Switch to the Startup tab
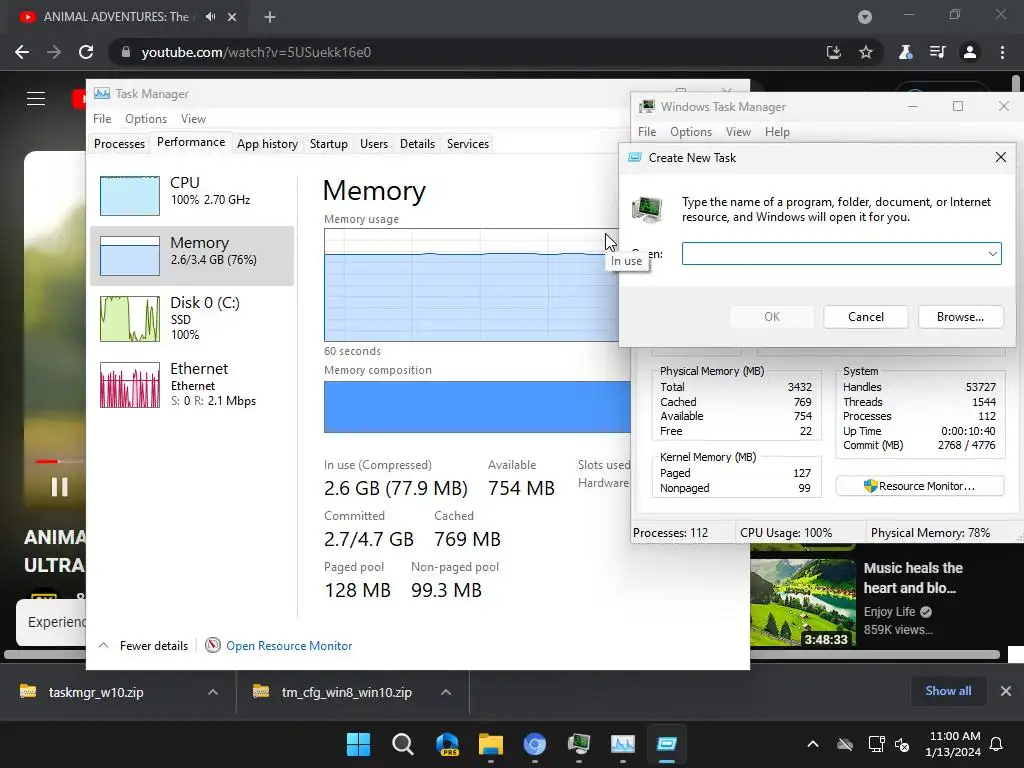1024x768 pixels. point(328,144)
